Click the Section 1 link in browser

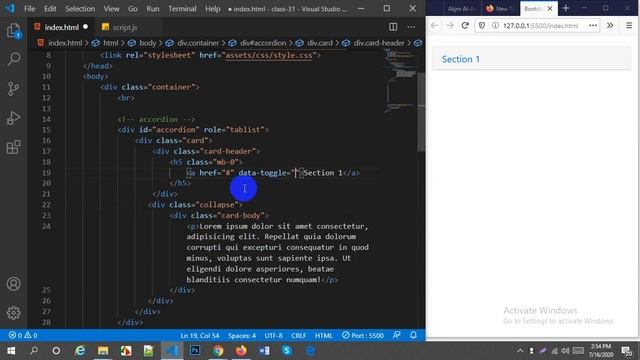[x=460, y=59]
